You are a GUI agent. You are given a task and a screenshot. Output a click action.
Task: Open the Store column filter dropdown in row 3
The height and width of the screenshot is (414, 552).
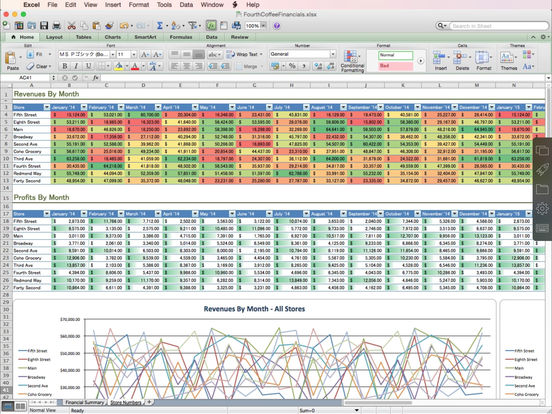46,107
